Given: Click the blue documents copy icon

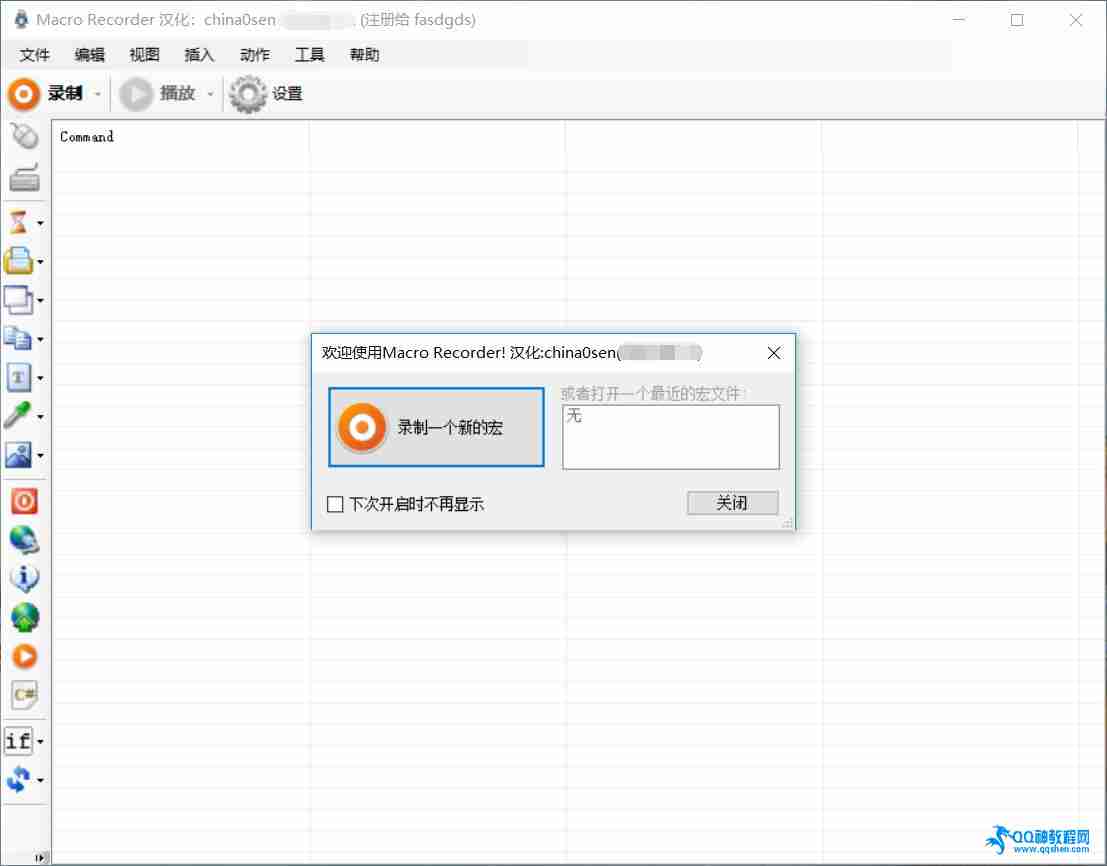Looking at the screenshot, I should 18,339.
